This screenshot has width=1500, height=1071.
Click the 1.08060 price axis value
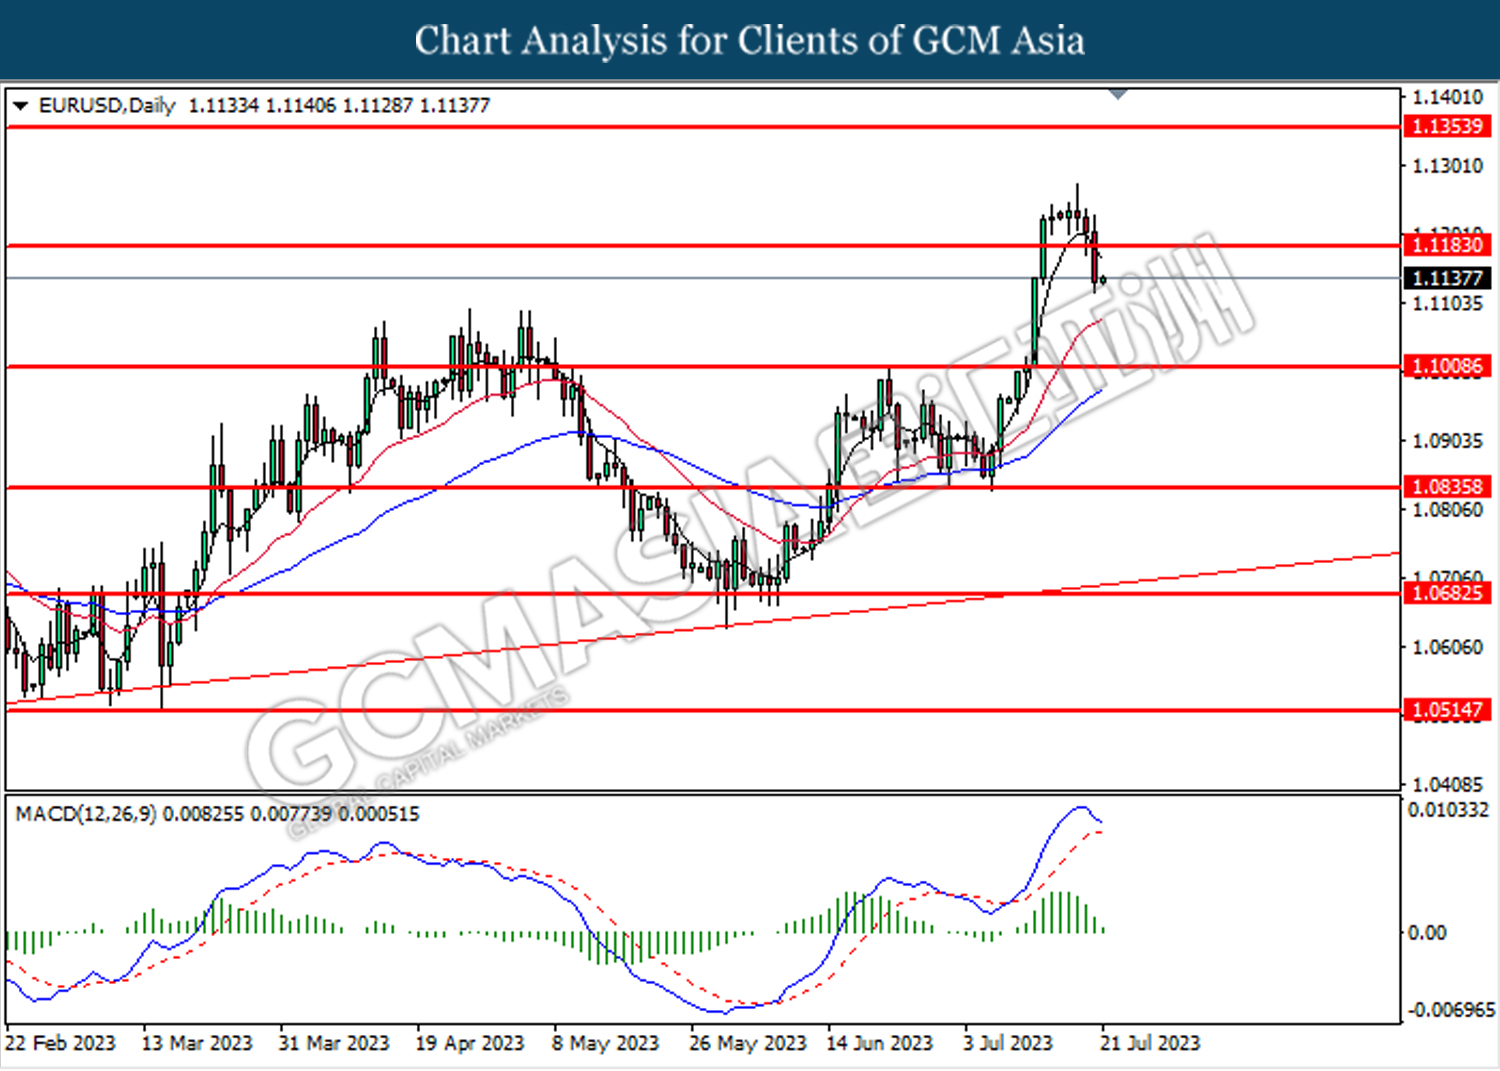click(1447, 510)
